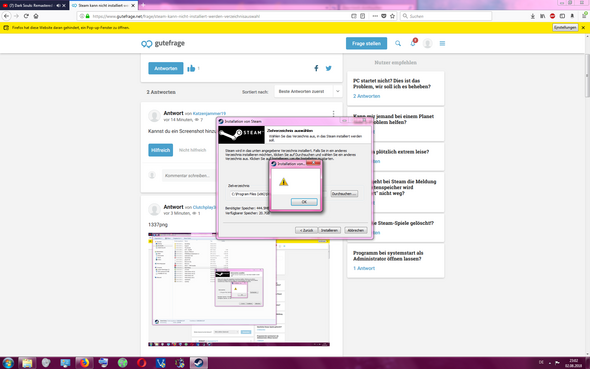Click the 'Frage stellen' button
Image resolution: width=590 pixels, height=369 pixels.
point(366,44)
